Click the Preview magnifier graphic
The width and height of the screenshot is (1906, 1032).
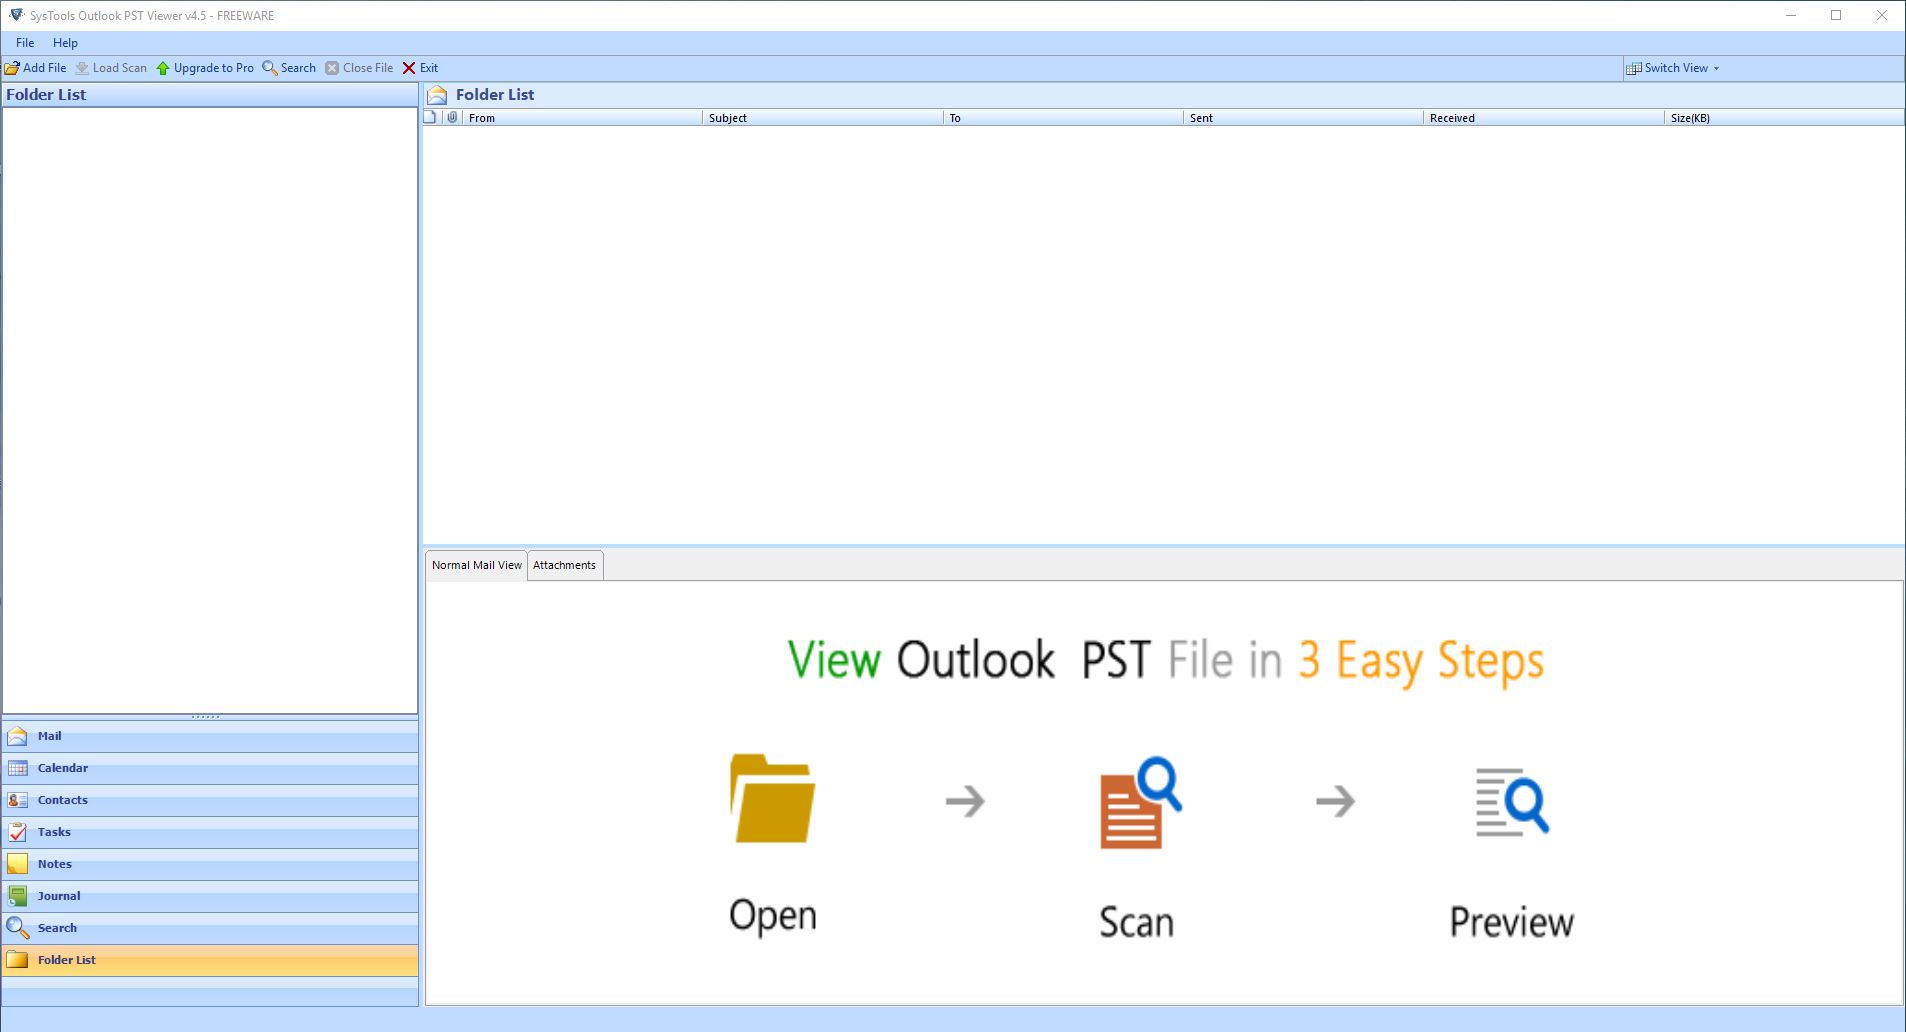1512,801
